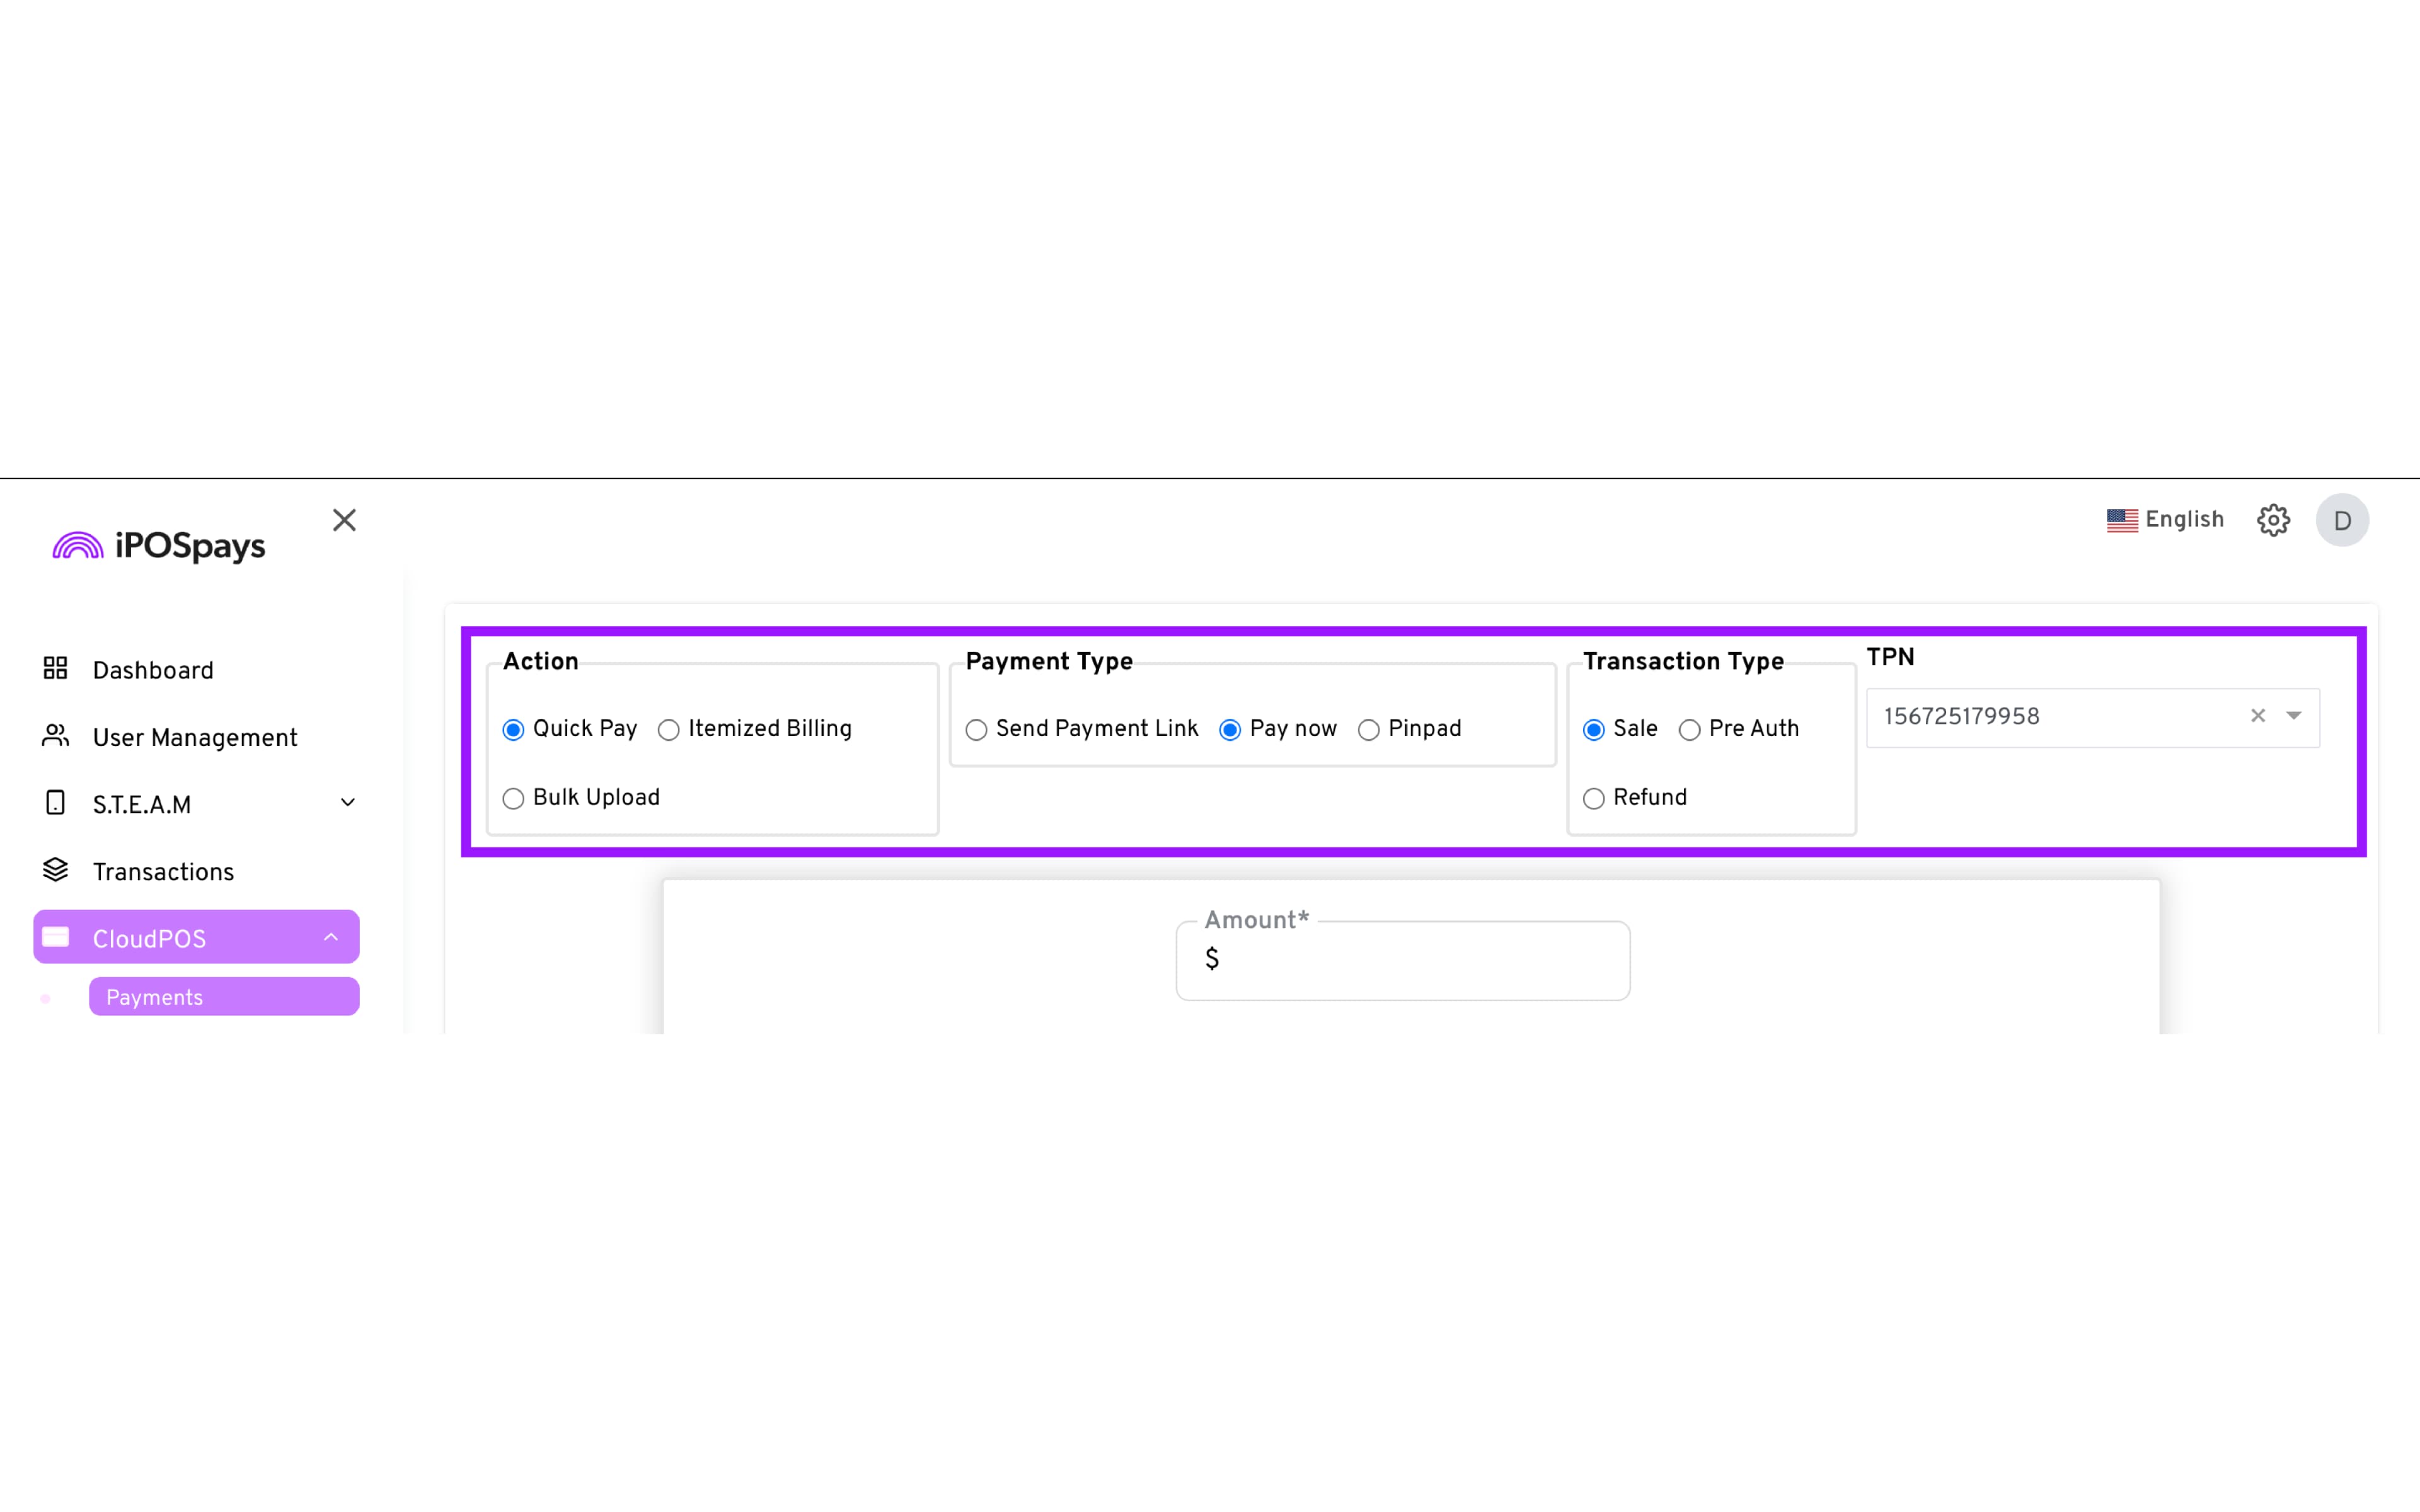This screenshot has width=2420, height=1512.
Task: Click the S.T.E.A.M device icon
Action: [x=55, y=803]
